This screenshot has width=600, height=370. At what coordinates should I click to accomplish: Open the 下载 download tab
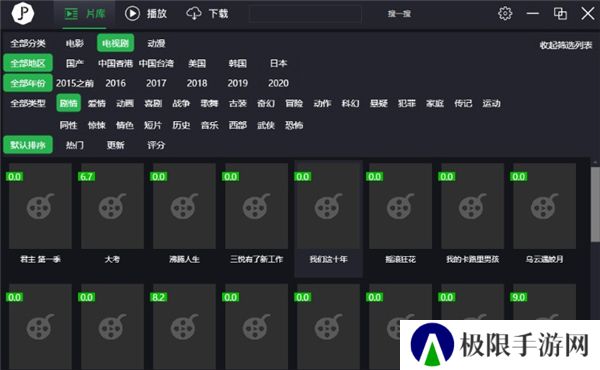click(x=207, y=14)
